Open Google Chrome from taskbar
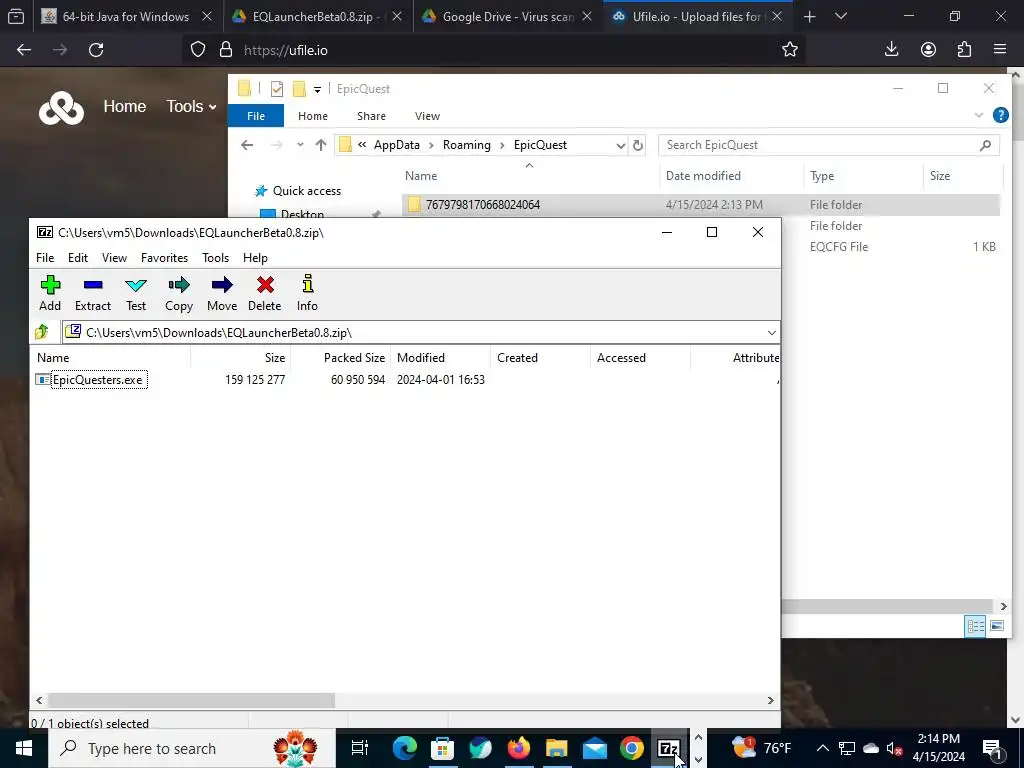The height and width of the screenshot is (768, 1024). click(631, 748)
